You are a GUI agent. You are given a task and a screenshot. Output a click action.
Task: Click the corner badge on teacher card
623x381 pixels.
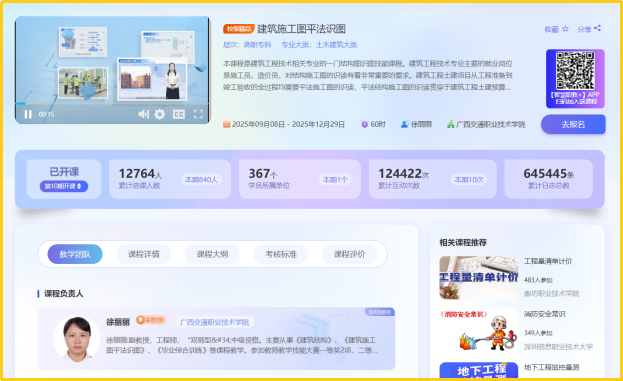[x=379, y=312]
